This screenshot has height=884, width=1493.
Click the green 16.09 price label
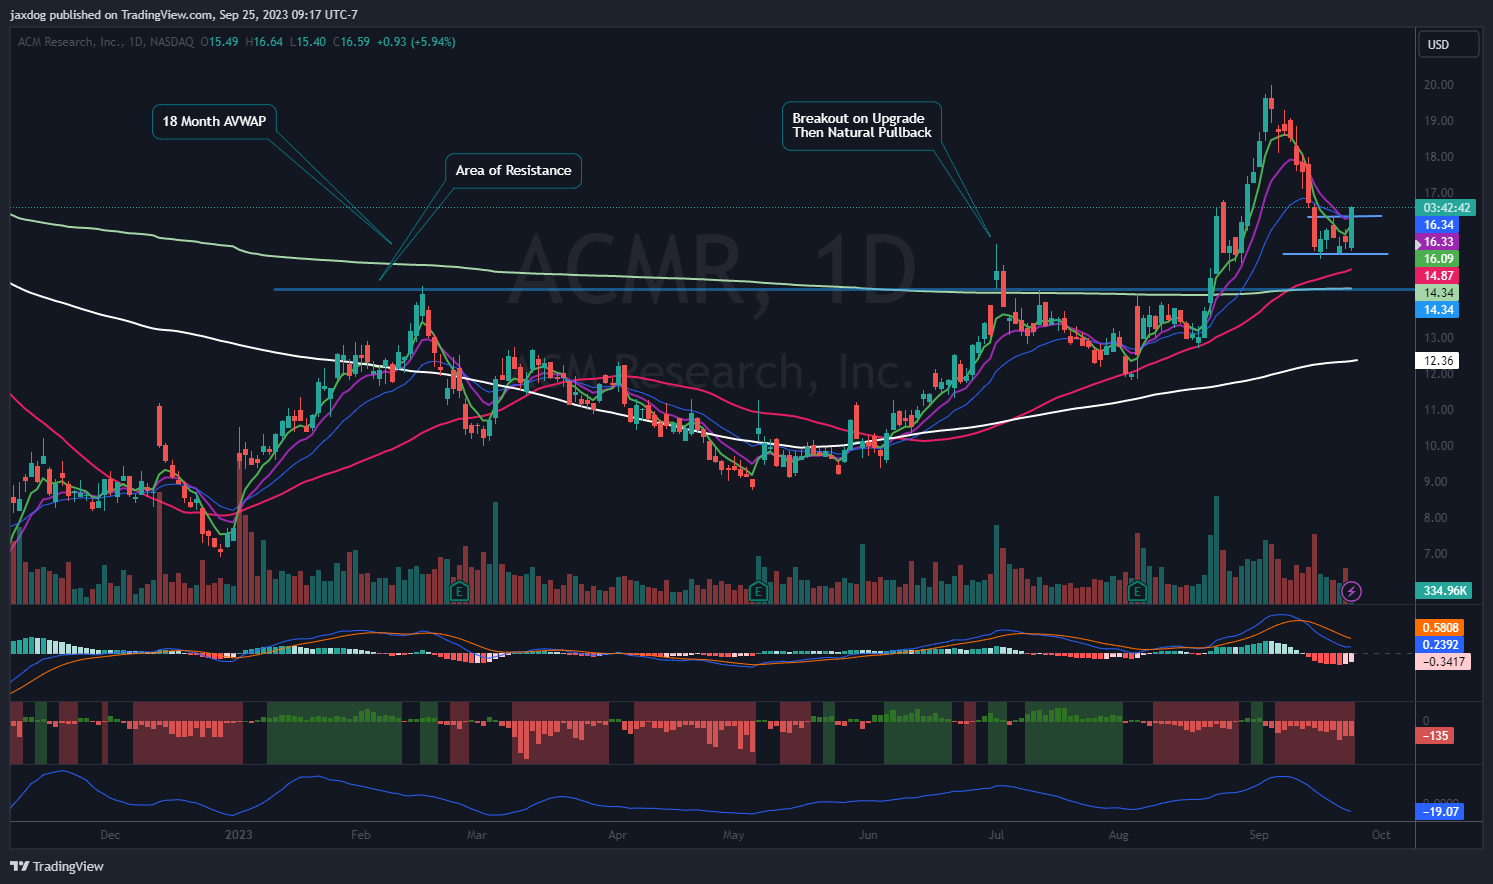[1439, 259]
